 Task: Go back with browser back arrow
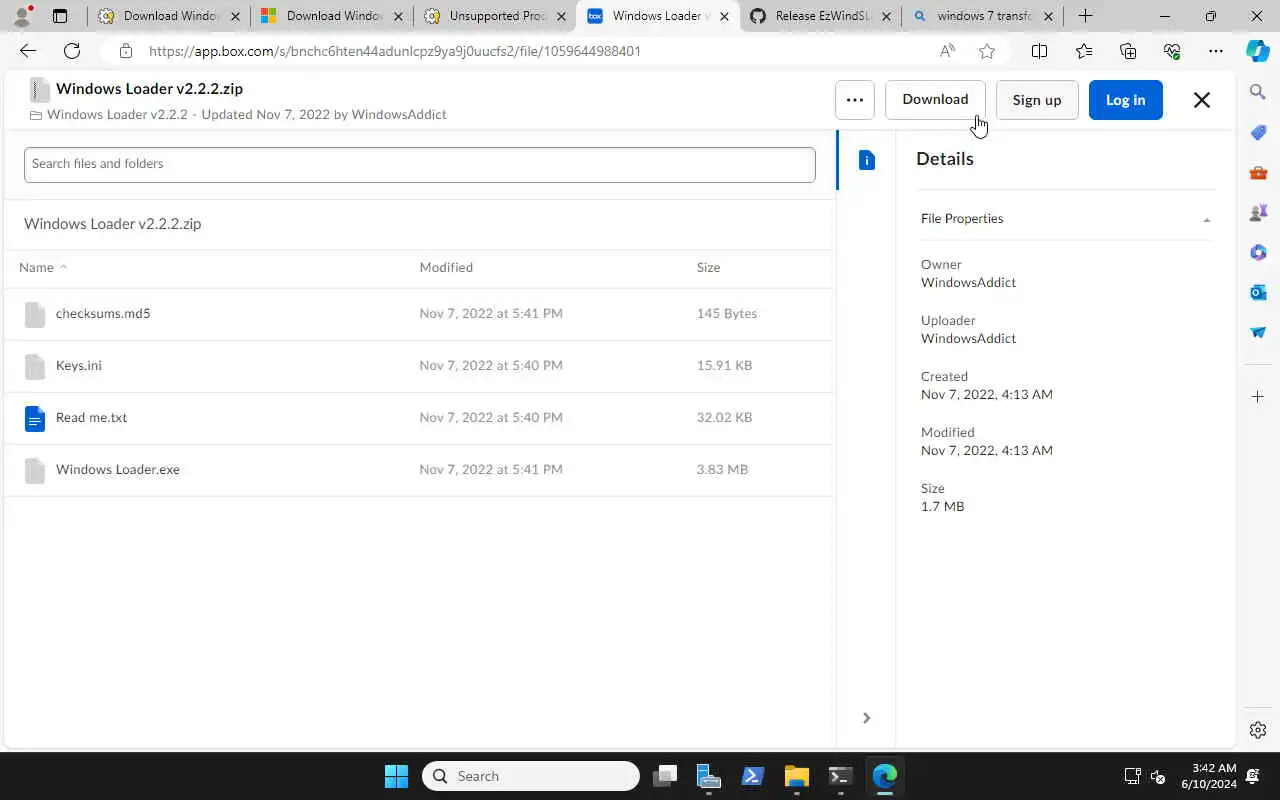coord(27,51)
